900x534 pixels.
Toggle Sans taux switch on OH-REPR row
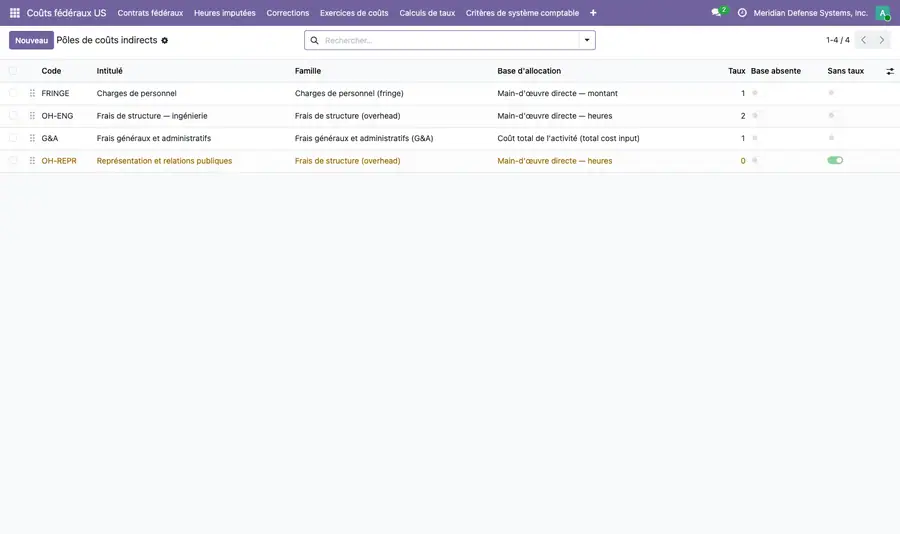point(835,160)
